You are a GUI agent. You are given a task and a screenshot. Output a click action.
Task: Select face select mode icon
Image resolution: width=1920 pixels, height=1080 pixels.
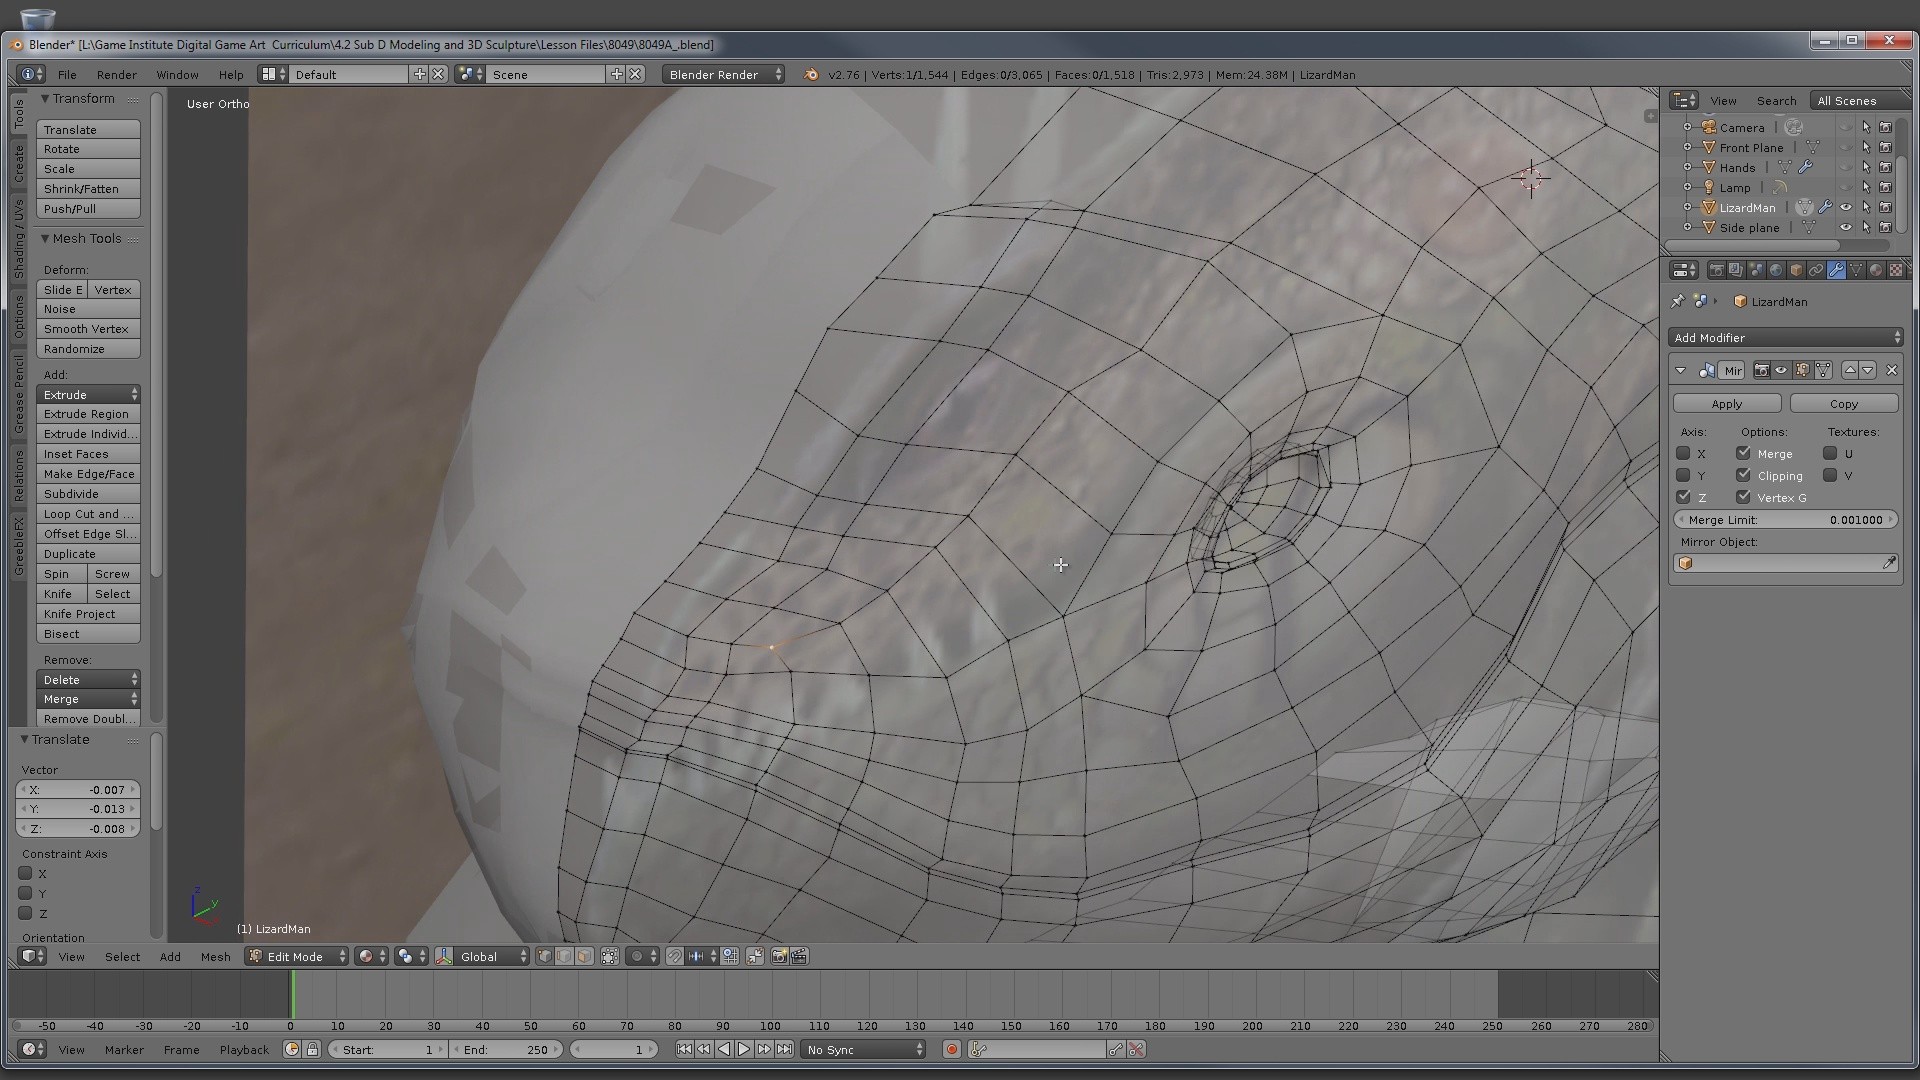(x=584, y=956)
